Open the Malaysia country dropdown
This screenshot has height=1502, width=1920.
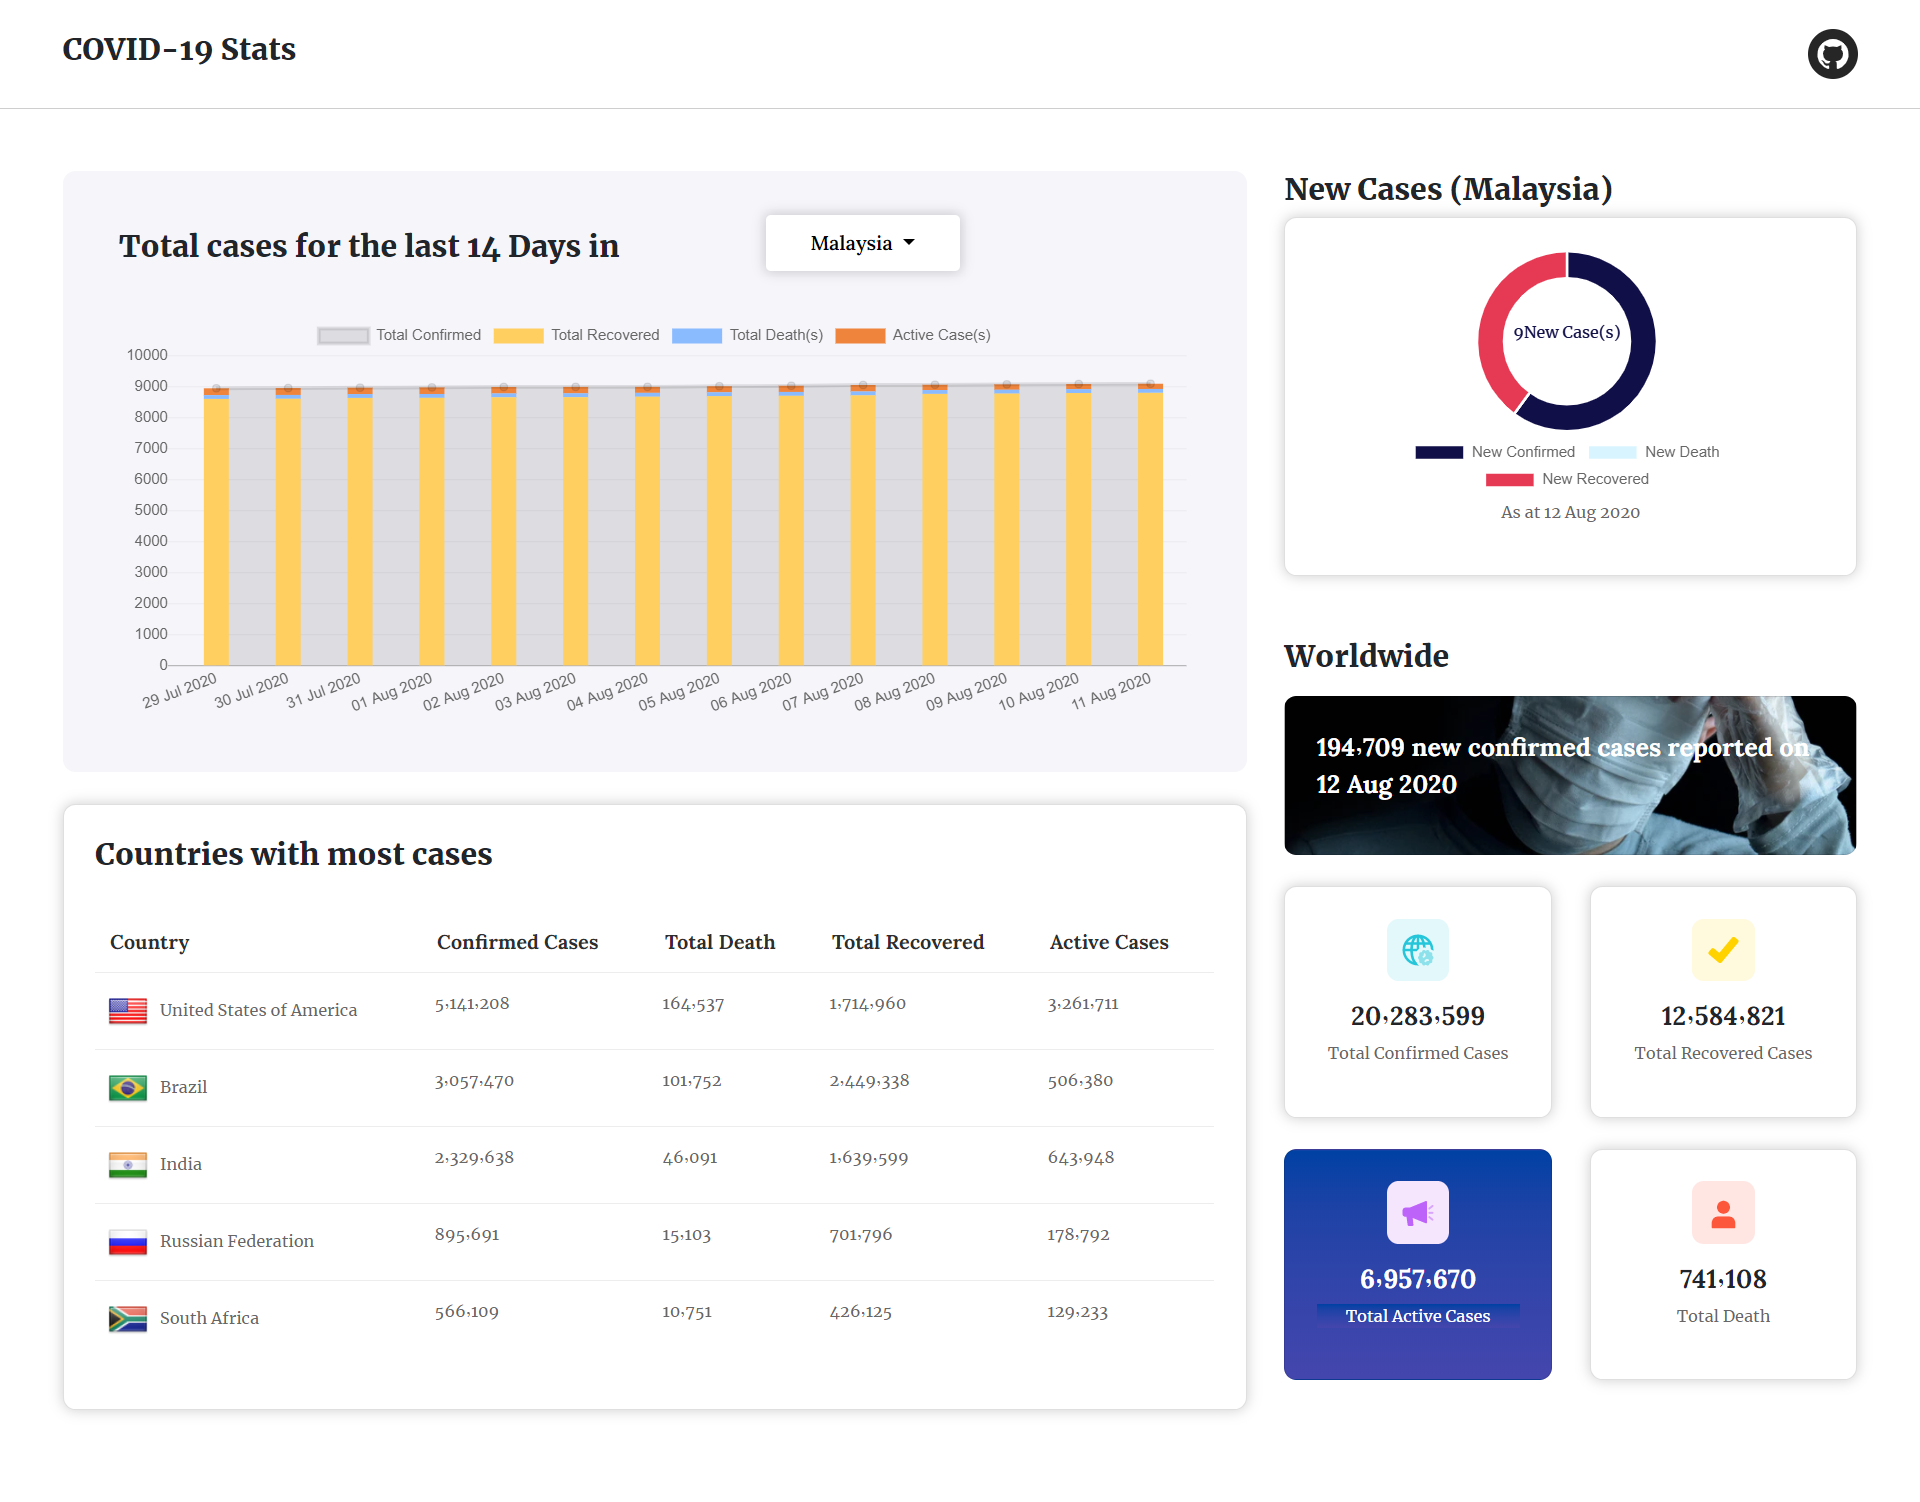[862, 243]
